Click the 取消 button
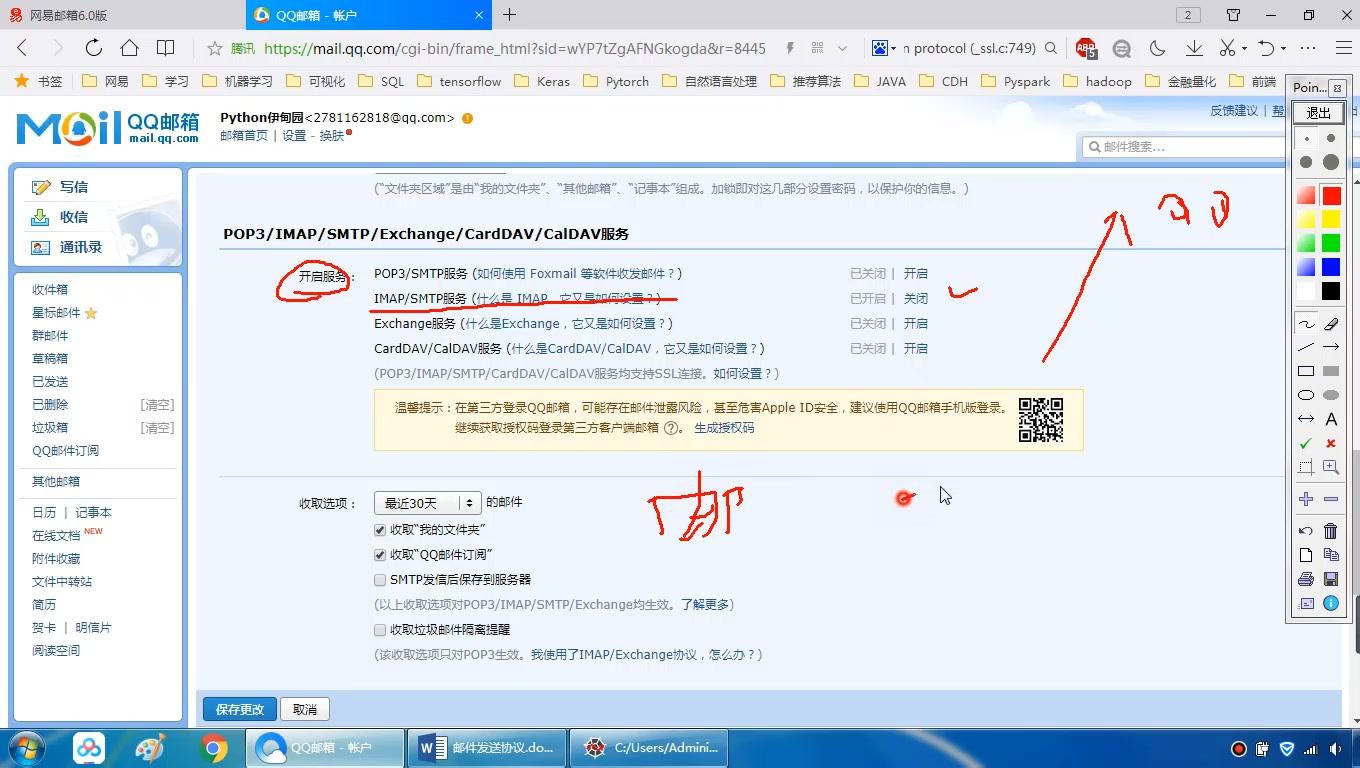This screenshot has height=768, width=1360. [305, 709]
